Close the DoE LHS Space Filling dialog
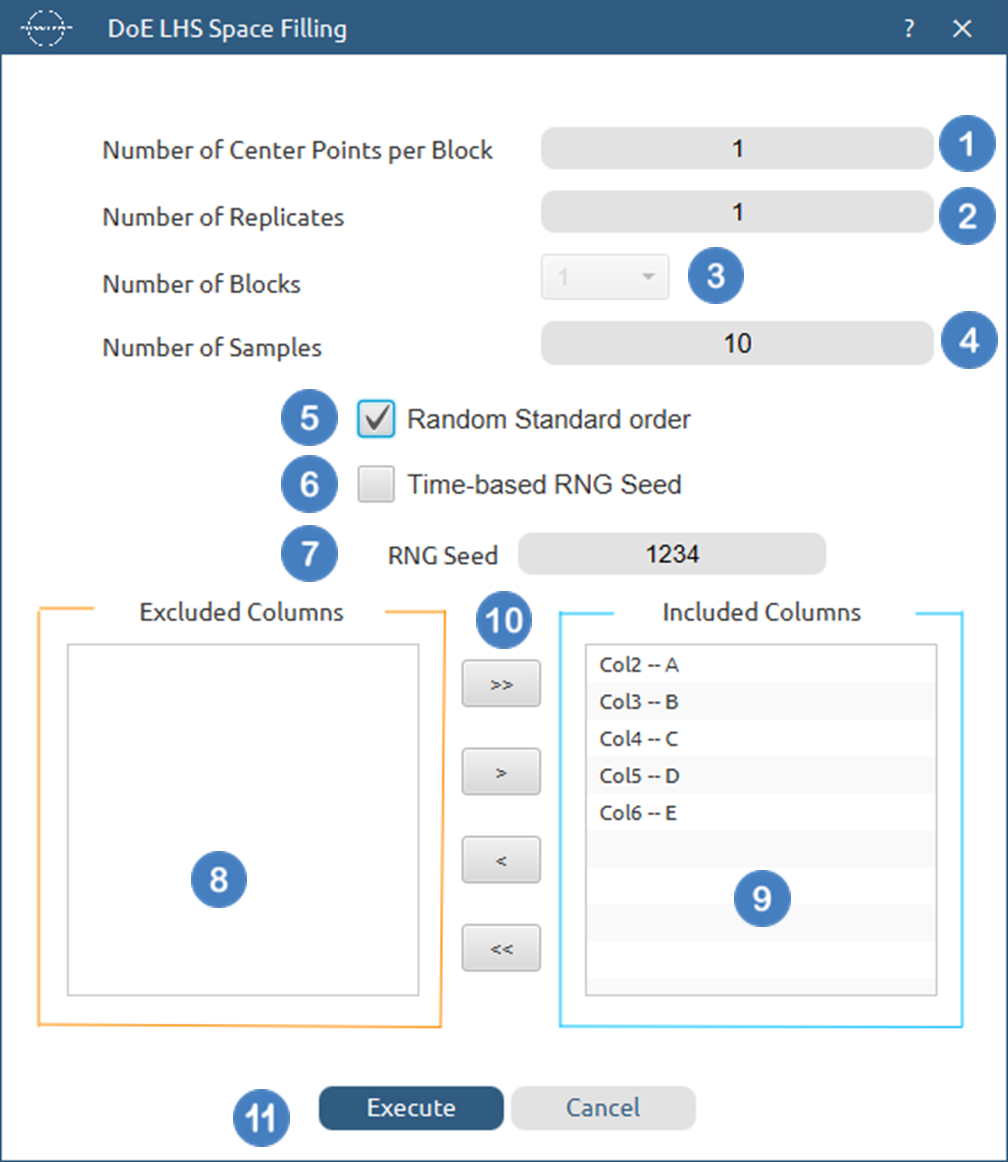The image size is (1008, 1162). pyautogui.click(x=962, y=29)
